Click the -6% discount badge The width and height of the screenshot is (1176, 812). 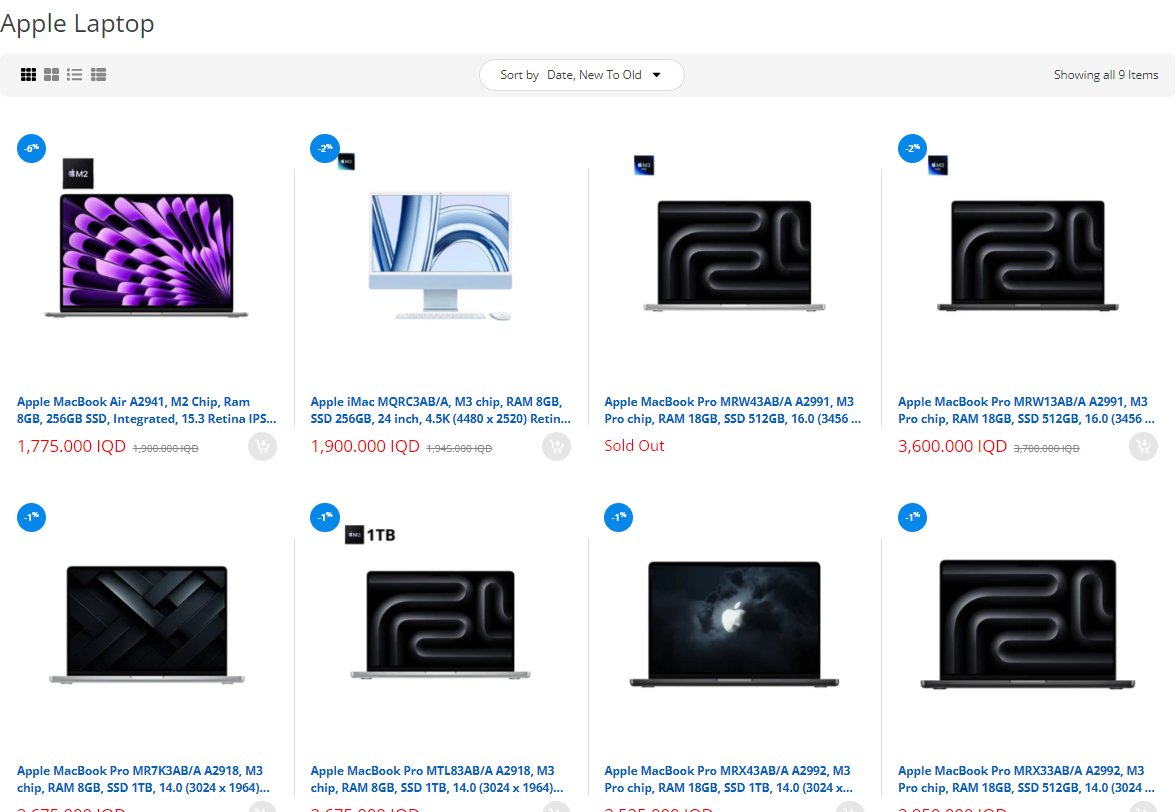(32, 148)
